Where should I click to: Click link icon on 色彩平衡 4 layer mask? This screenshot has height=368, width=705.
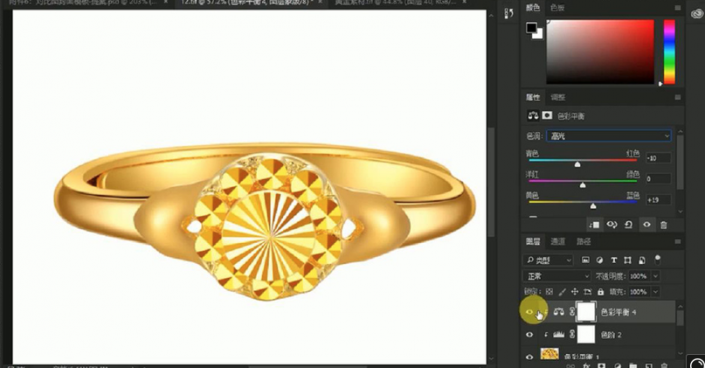[x=572, y=311]
